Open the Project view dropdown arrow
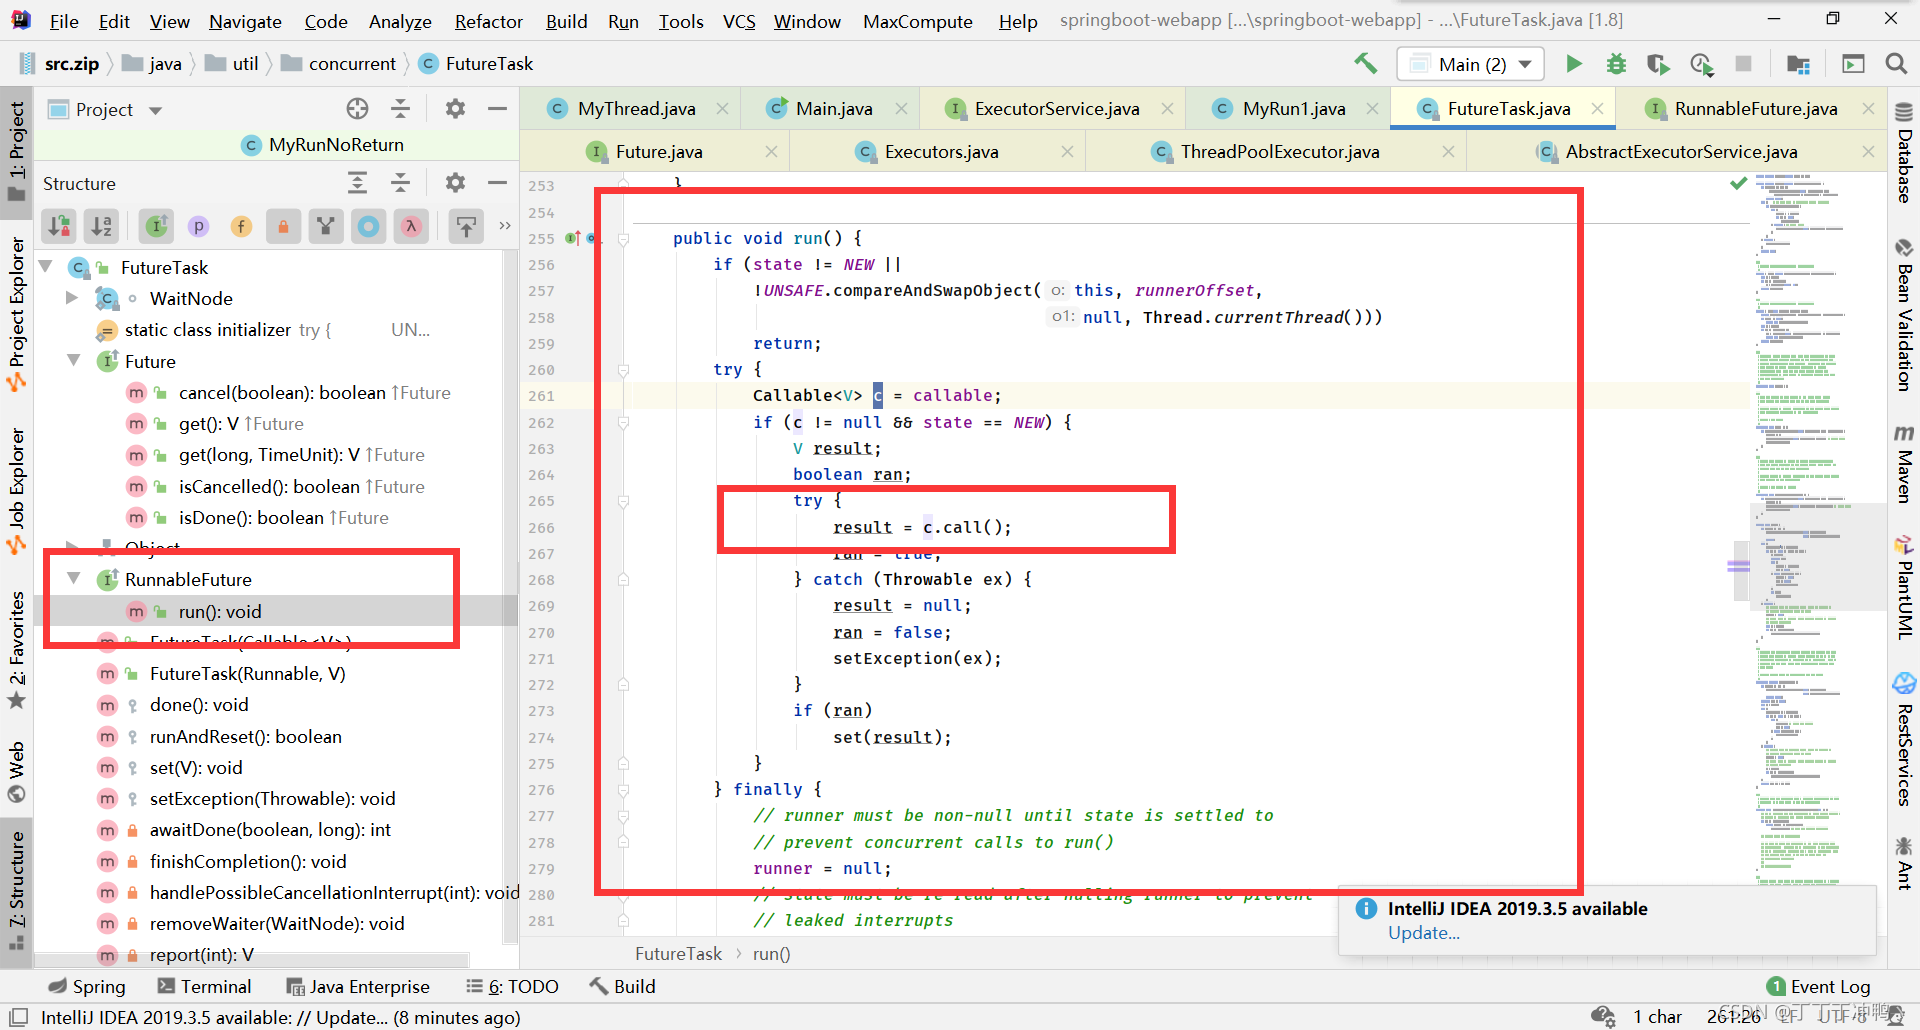The width and height of the screenshot is (1920, 1030). coord(155,110)
